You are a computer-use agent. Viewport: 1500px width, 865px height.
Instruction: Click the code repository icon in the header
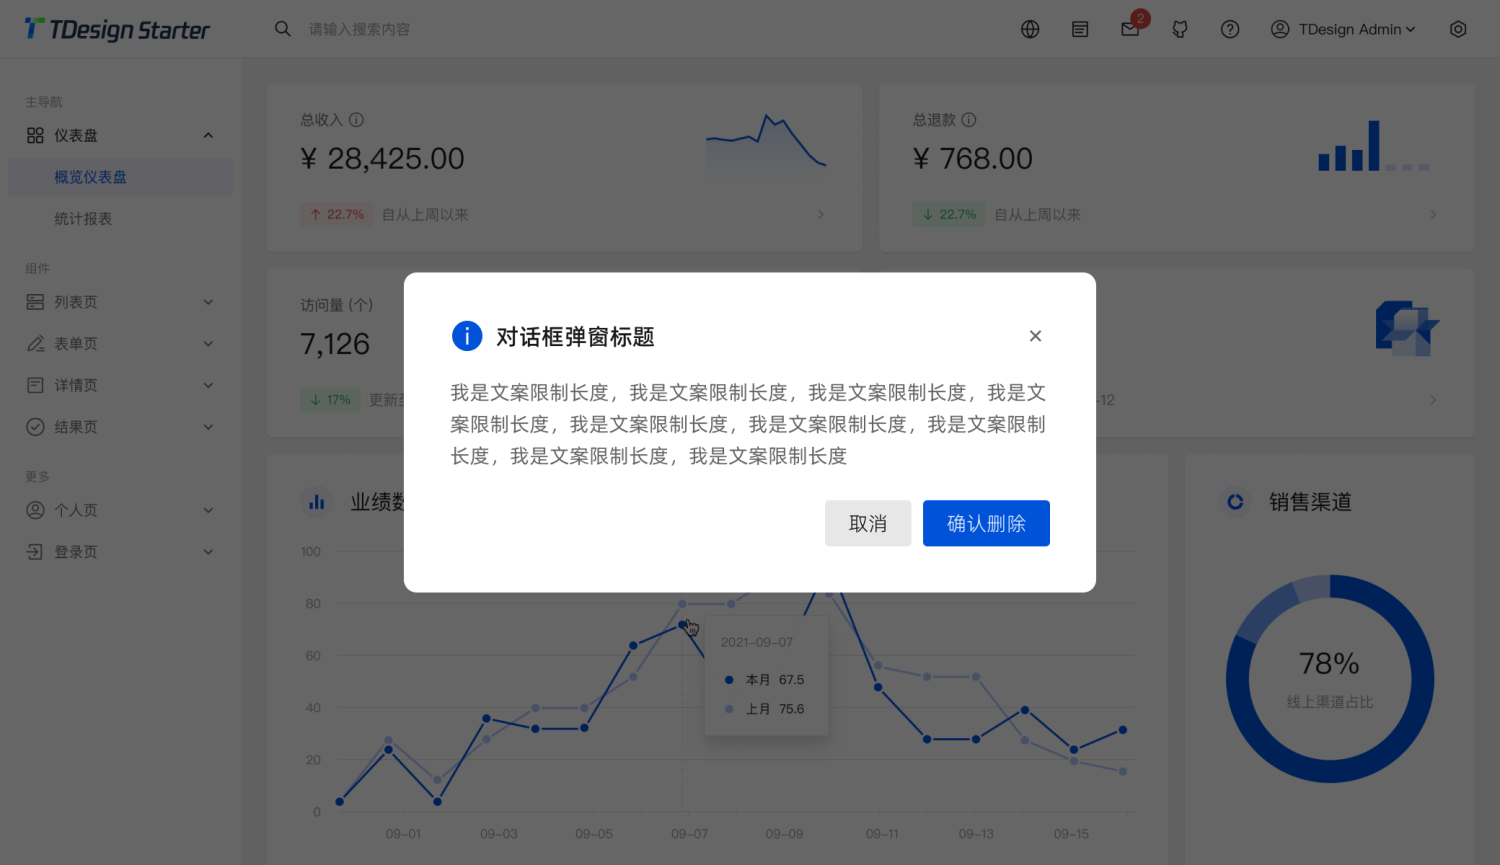coord(1180,29)
